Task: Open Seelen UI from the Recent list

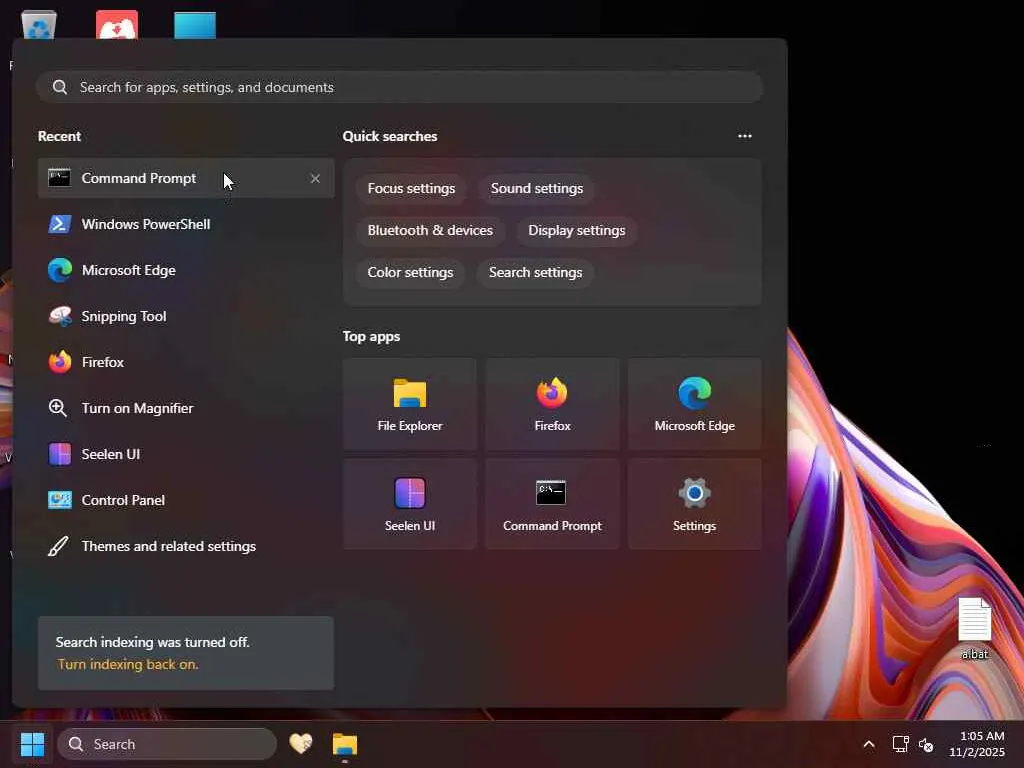Action: tap(186, 454)
